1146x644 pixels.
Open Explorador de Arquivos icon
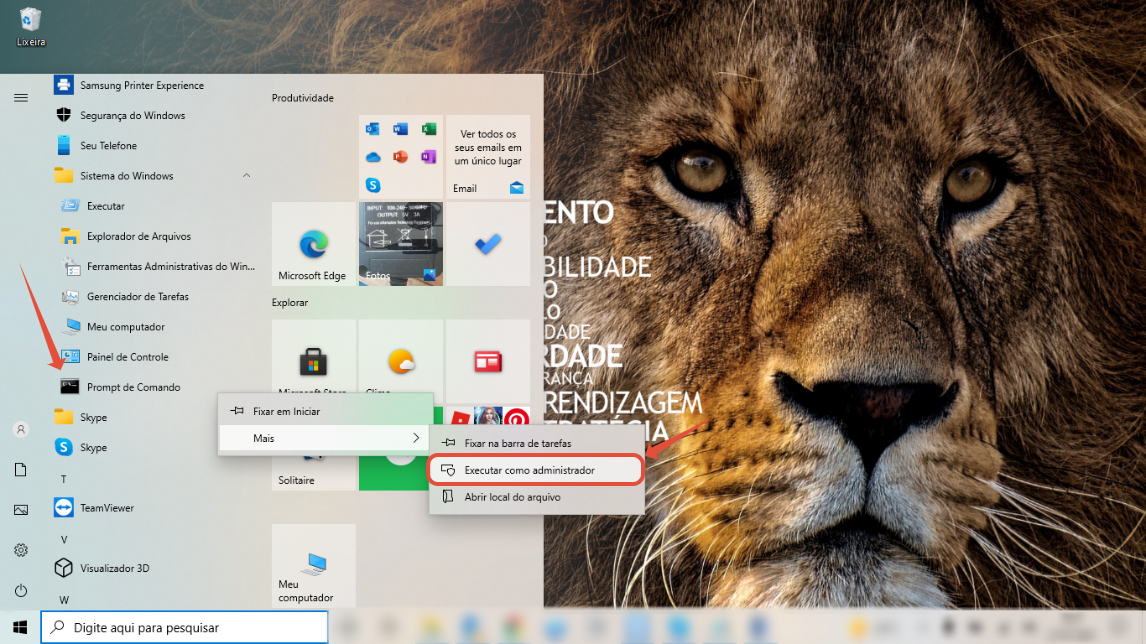coord(70,236)
